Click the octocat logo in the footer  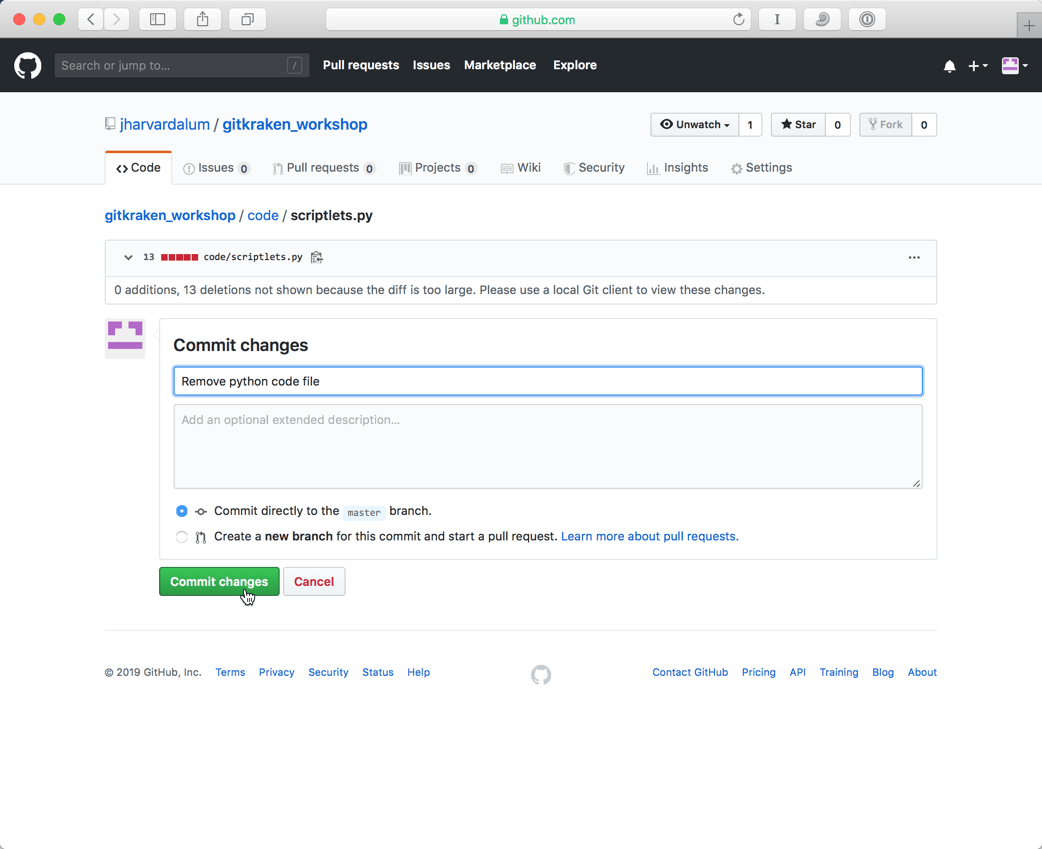541,675
